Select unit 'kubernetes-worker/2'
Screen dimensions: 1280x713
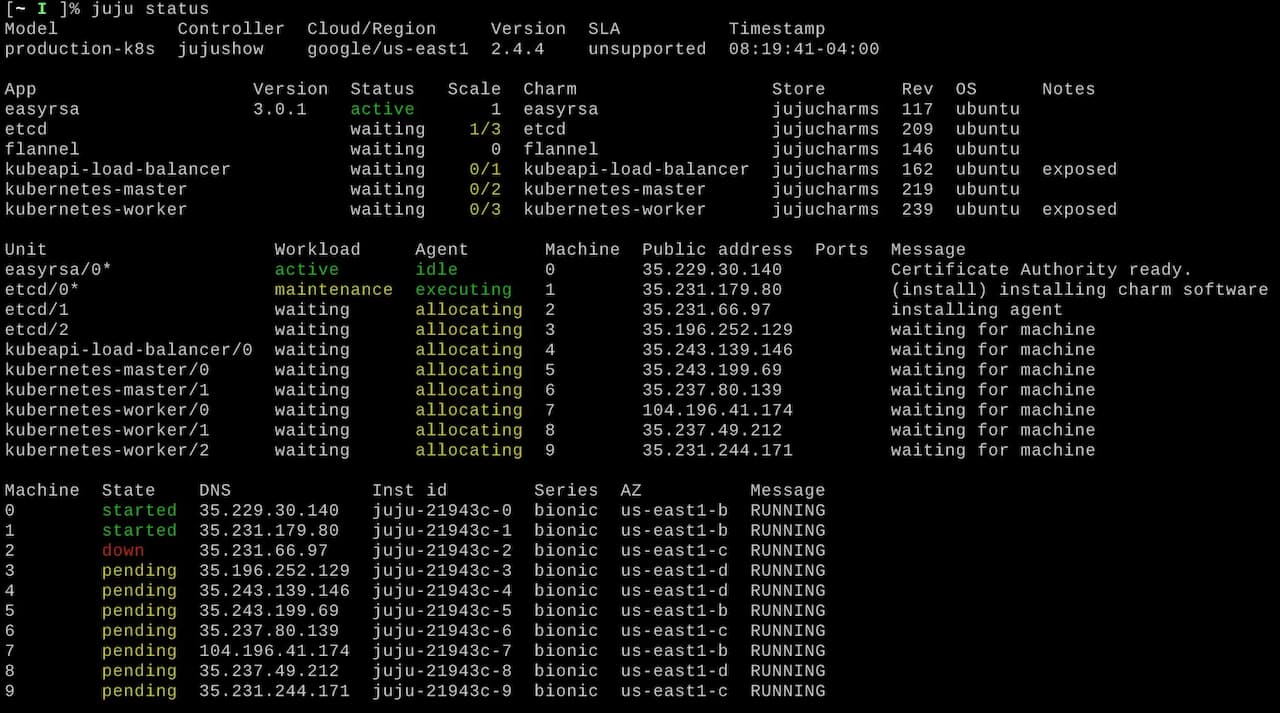click(107, 450)
